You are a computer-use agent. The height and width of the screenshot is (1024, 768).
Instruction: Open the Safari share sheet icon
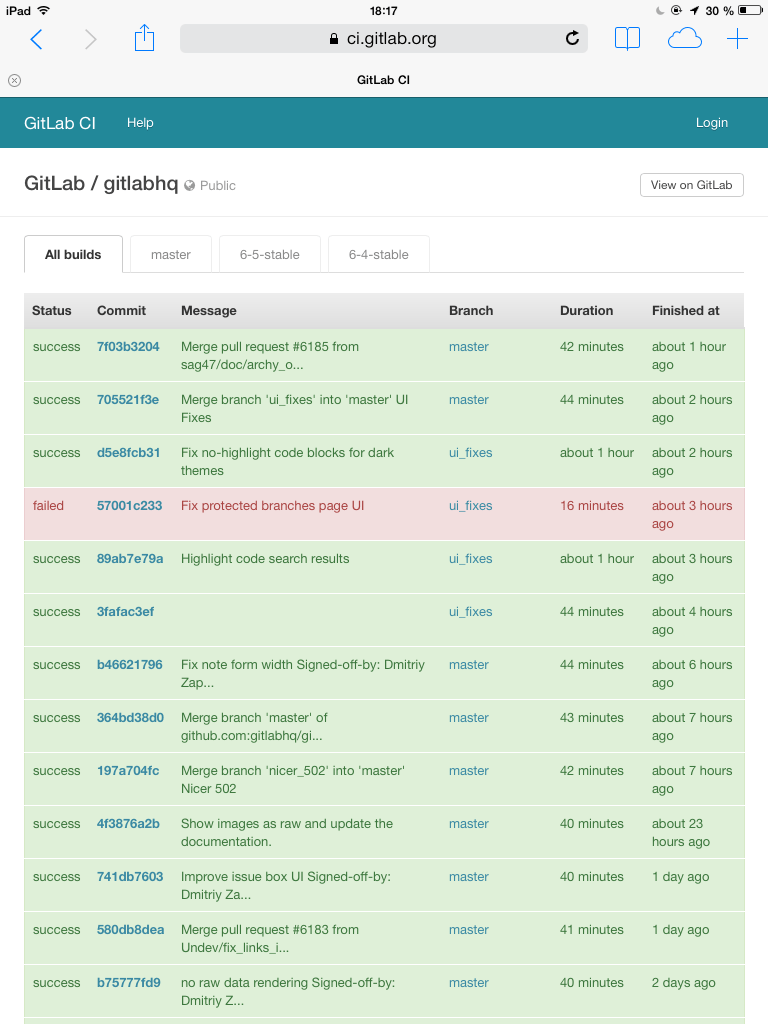coord(145,39)
